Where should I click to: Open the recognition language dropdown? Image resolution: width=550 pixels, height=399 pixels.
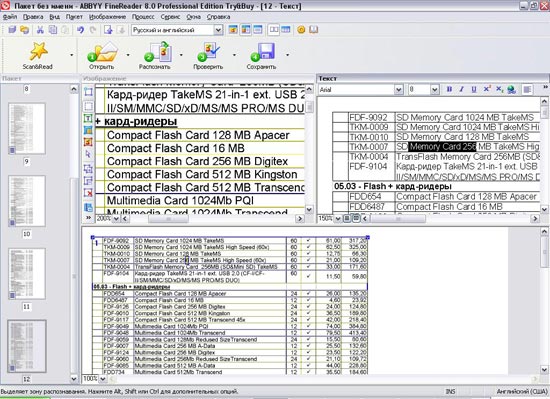pos(218,30)
